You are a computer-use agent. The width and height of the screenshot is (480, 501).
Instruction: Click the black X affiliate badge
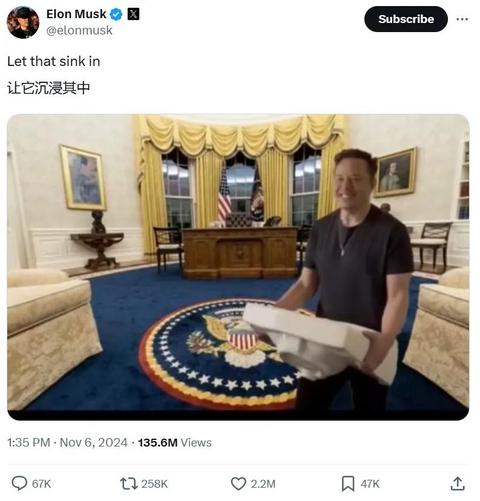[134, 14]
